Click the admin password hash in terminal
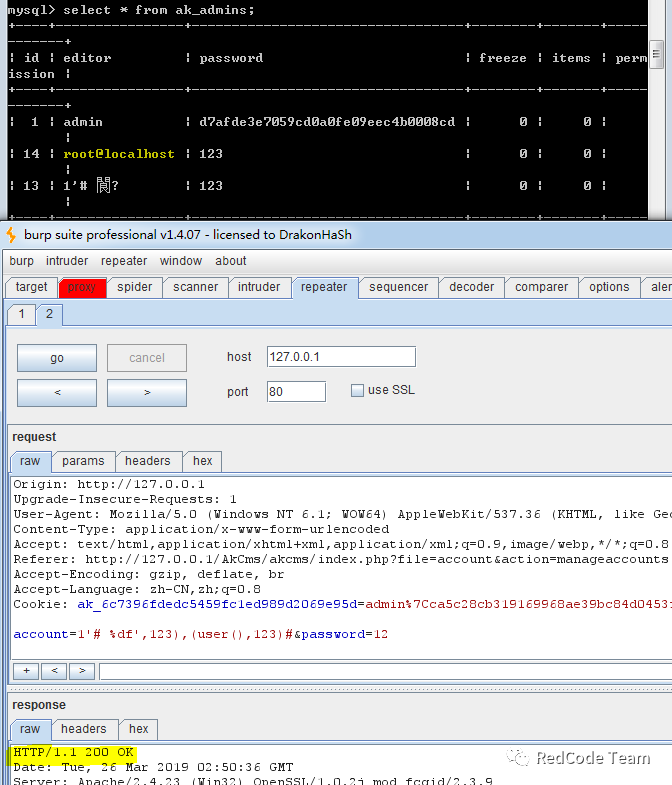This screenshot has width=672, height=785. 327,122
